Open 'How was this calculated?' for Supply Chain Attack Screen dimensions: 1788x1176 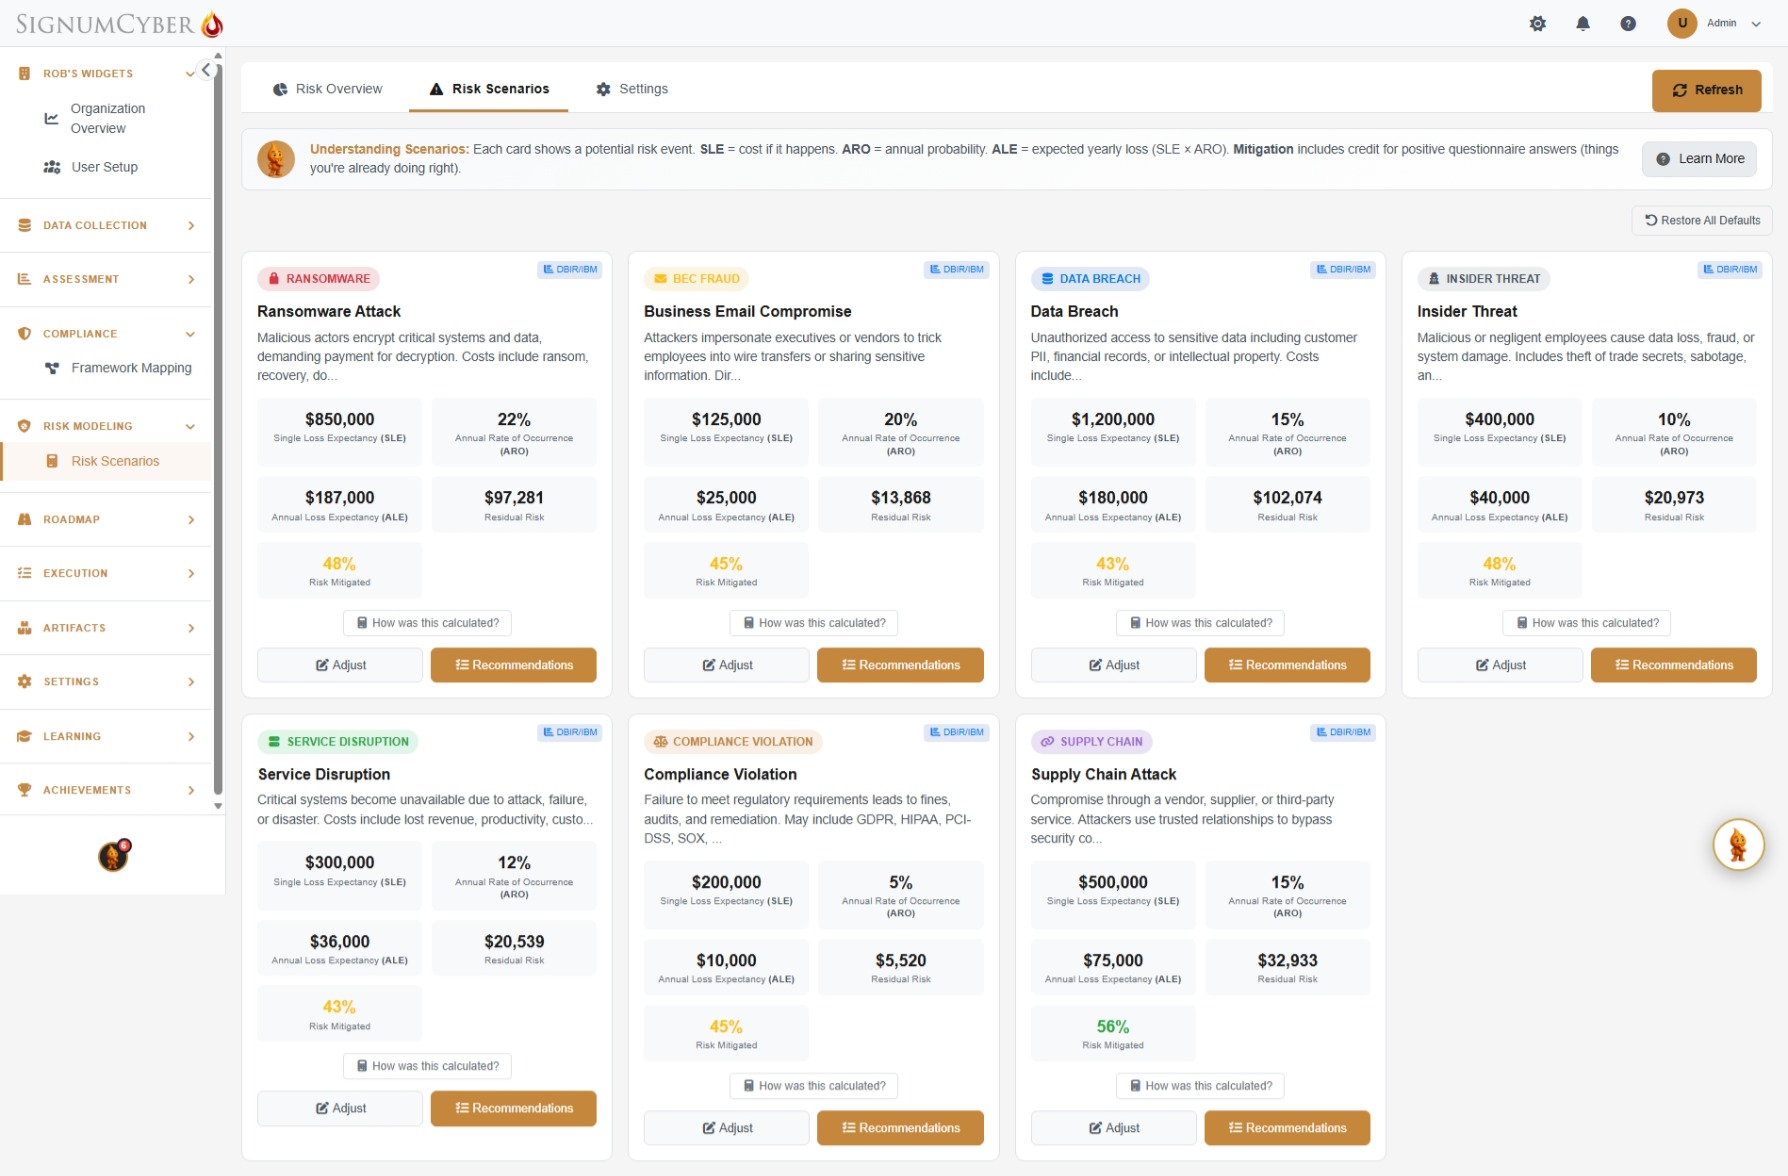coord(1200,1085)
